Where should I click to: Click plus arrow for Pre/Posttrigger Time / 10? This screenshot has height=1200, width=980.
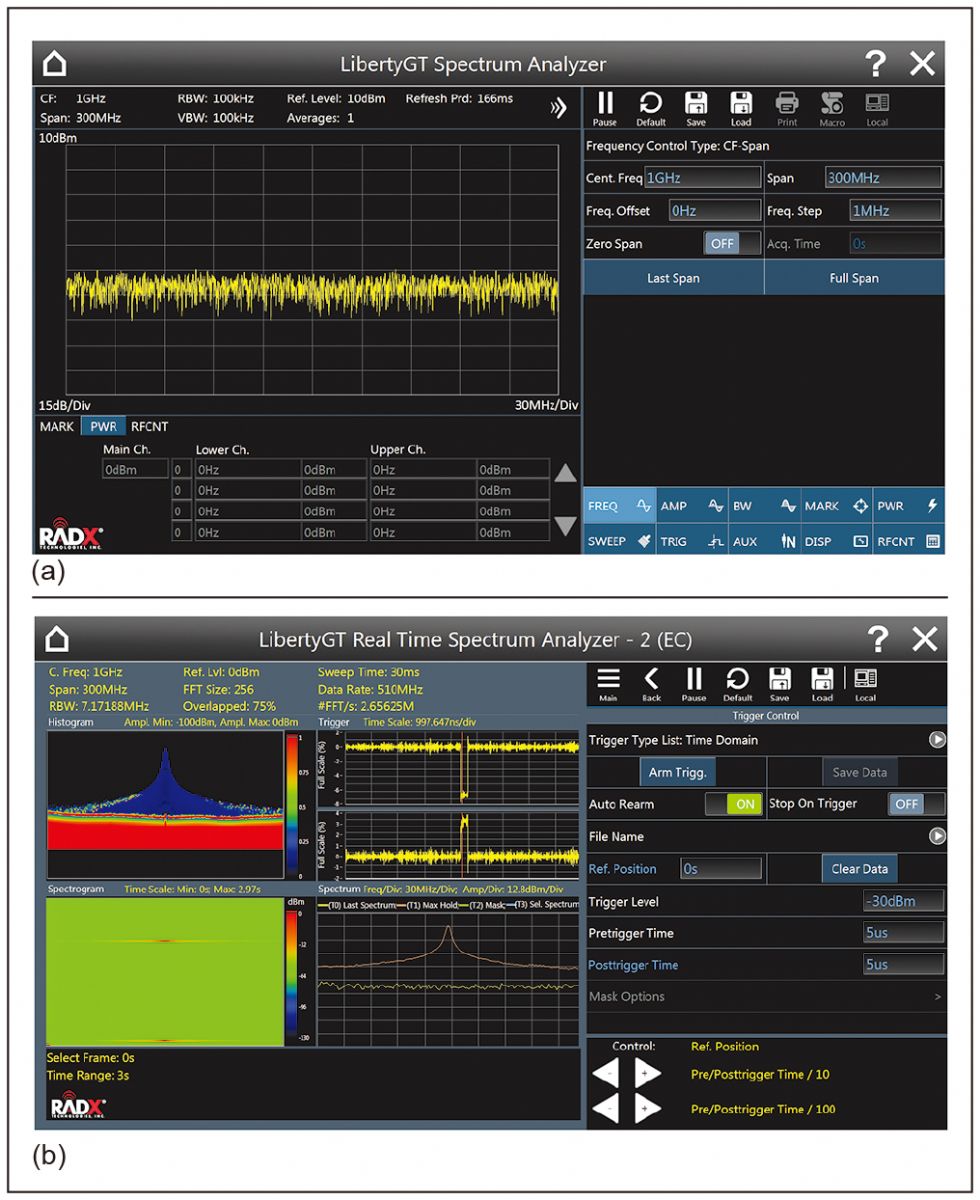pyautogui.click(x=646, y=1075)
